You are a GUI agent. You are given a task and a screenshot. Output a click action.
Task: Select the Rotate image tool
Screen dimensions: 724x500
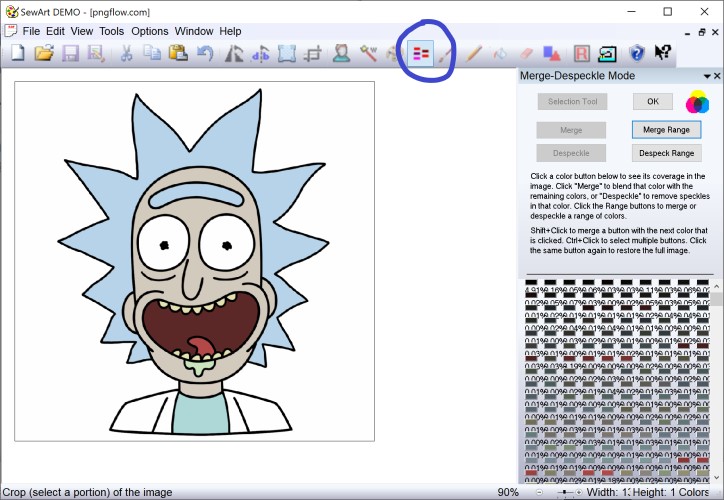pos(234,53)
